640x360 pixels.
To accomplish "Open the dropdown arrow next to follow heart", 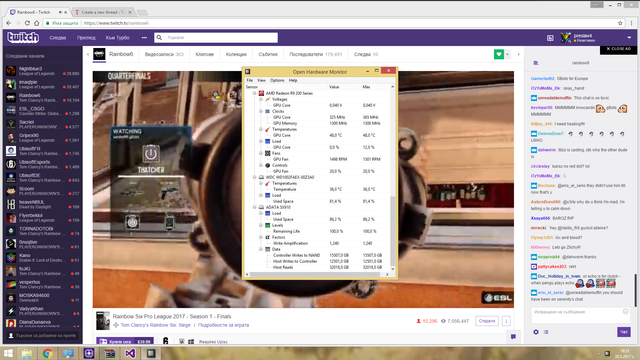I will click(x=507, y=54).
